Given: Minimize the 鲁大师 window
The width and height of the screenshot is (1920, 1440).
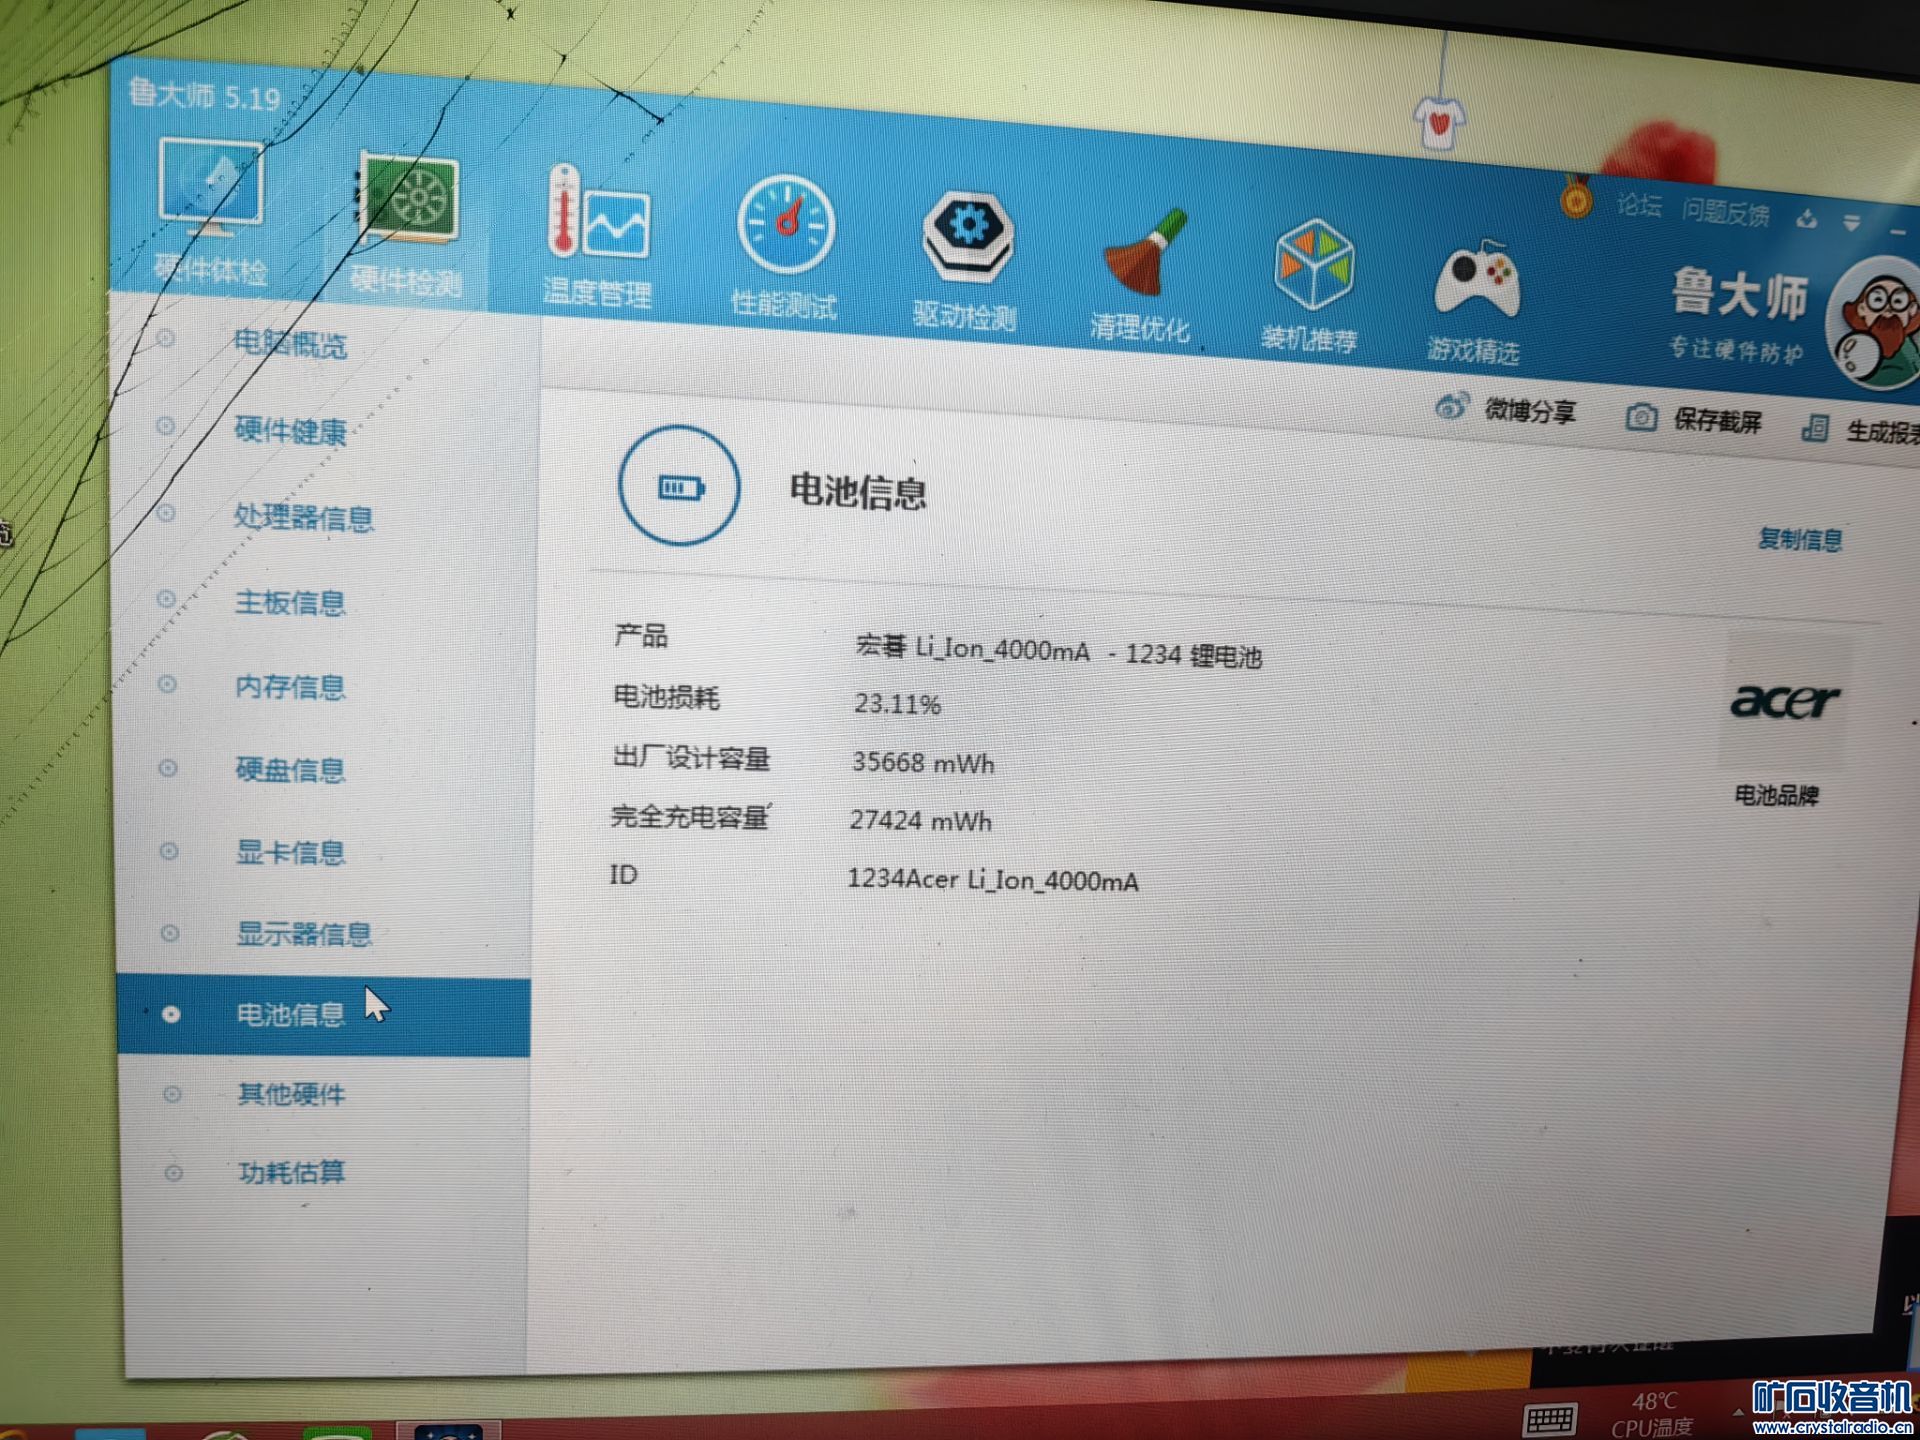Looking at the screenshot, I should [1898, 231].
